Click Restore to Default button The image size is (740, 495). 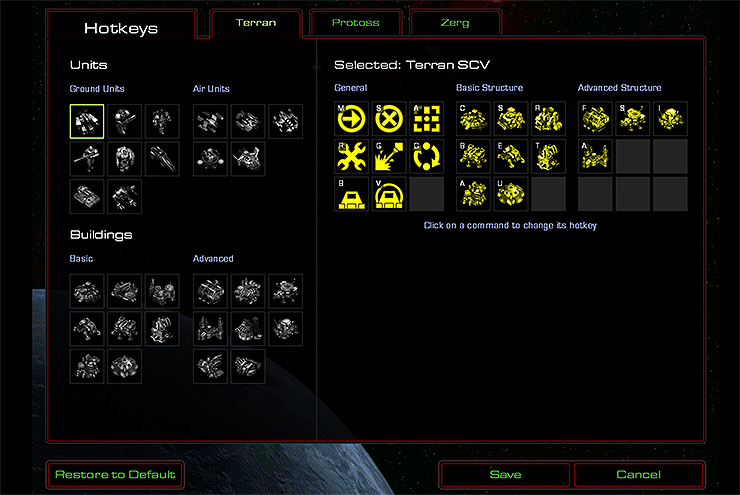tap(115, 475)
